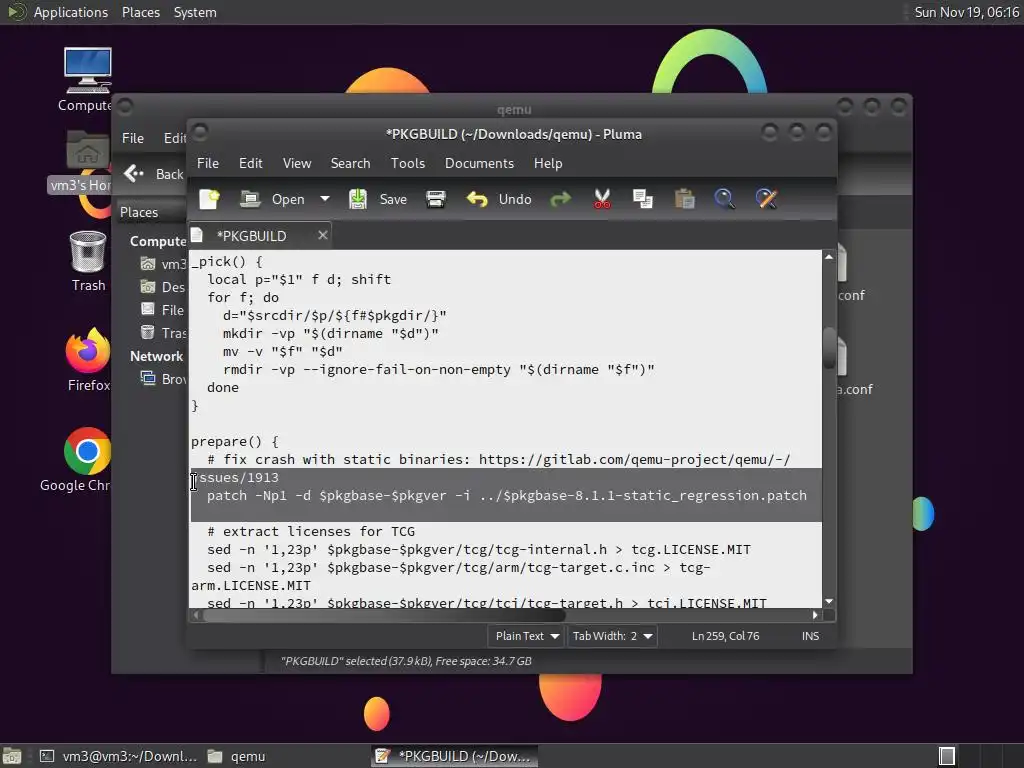Close the *PKGBUILD tab

323,235
